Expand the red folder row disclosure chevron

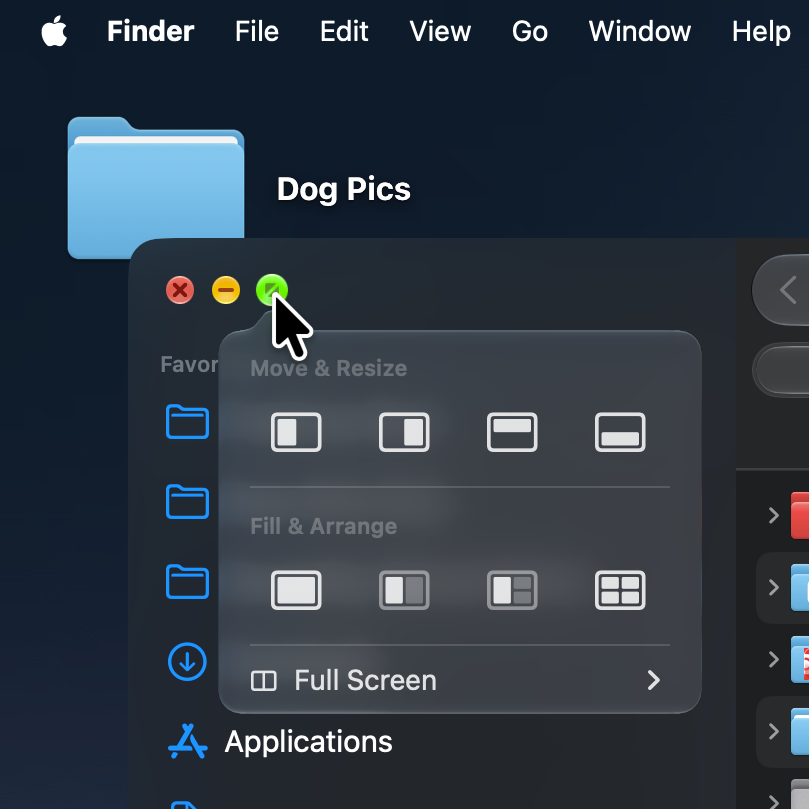click(773, 515)
